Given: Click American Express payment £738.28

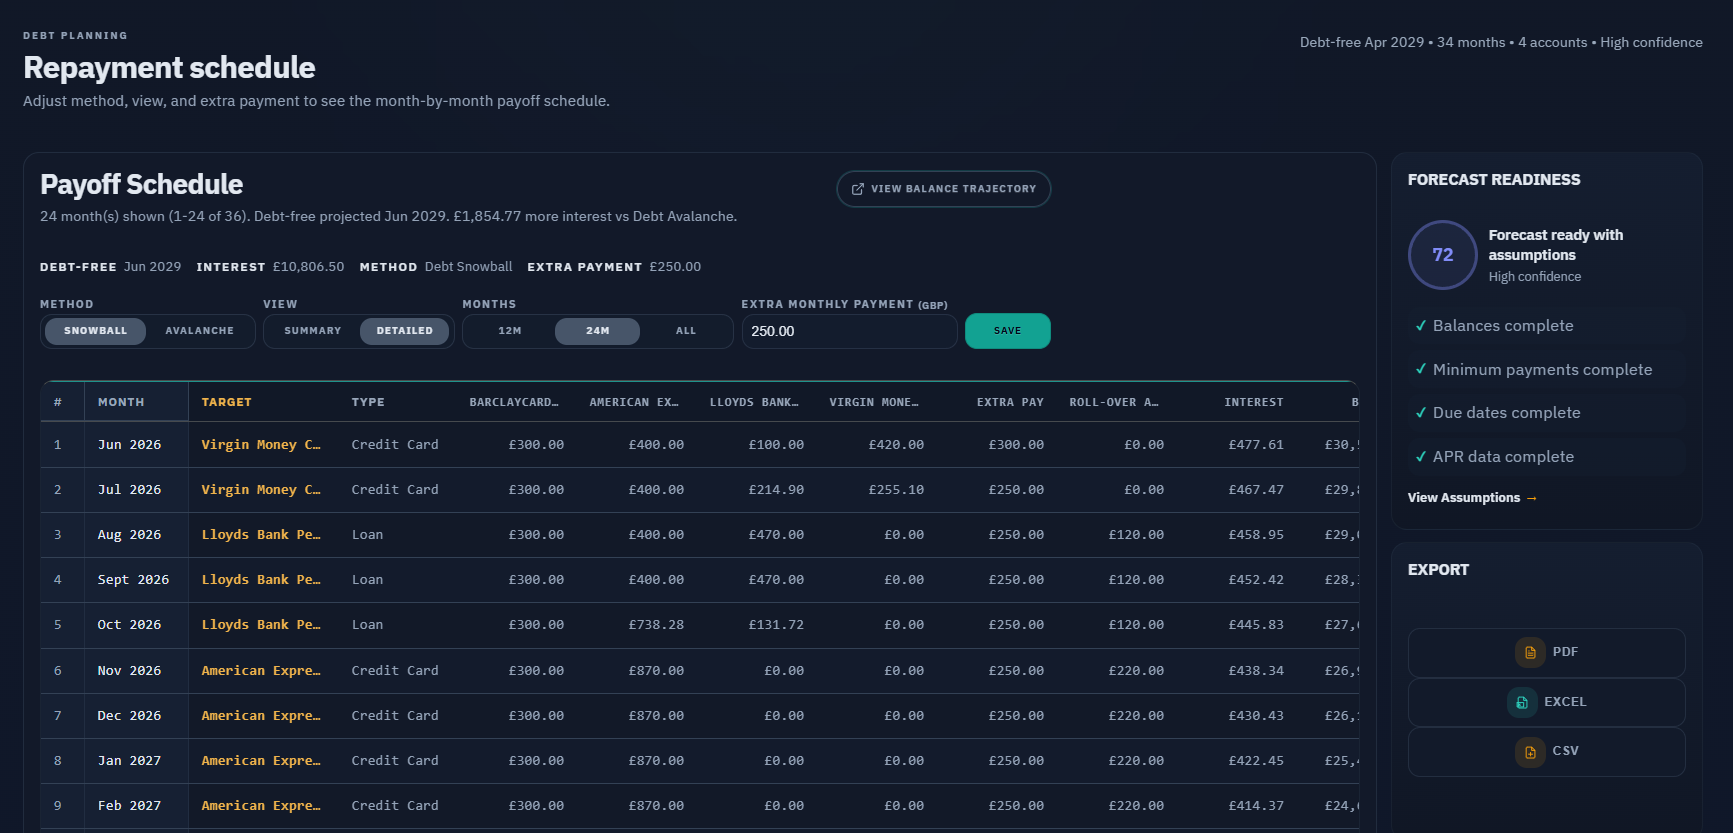Looking at the screenshot, I should (x=656, y=625).
